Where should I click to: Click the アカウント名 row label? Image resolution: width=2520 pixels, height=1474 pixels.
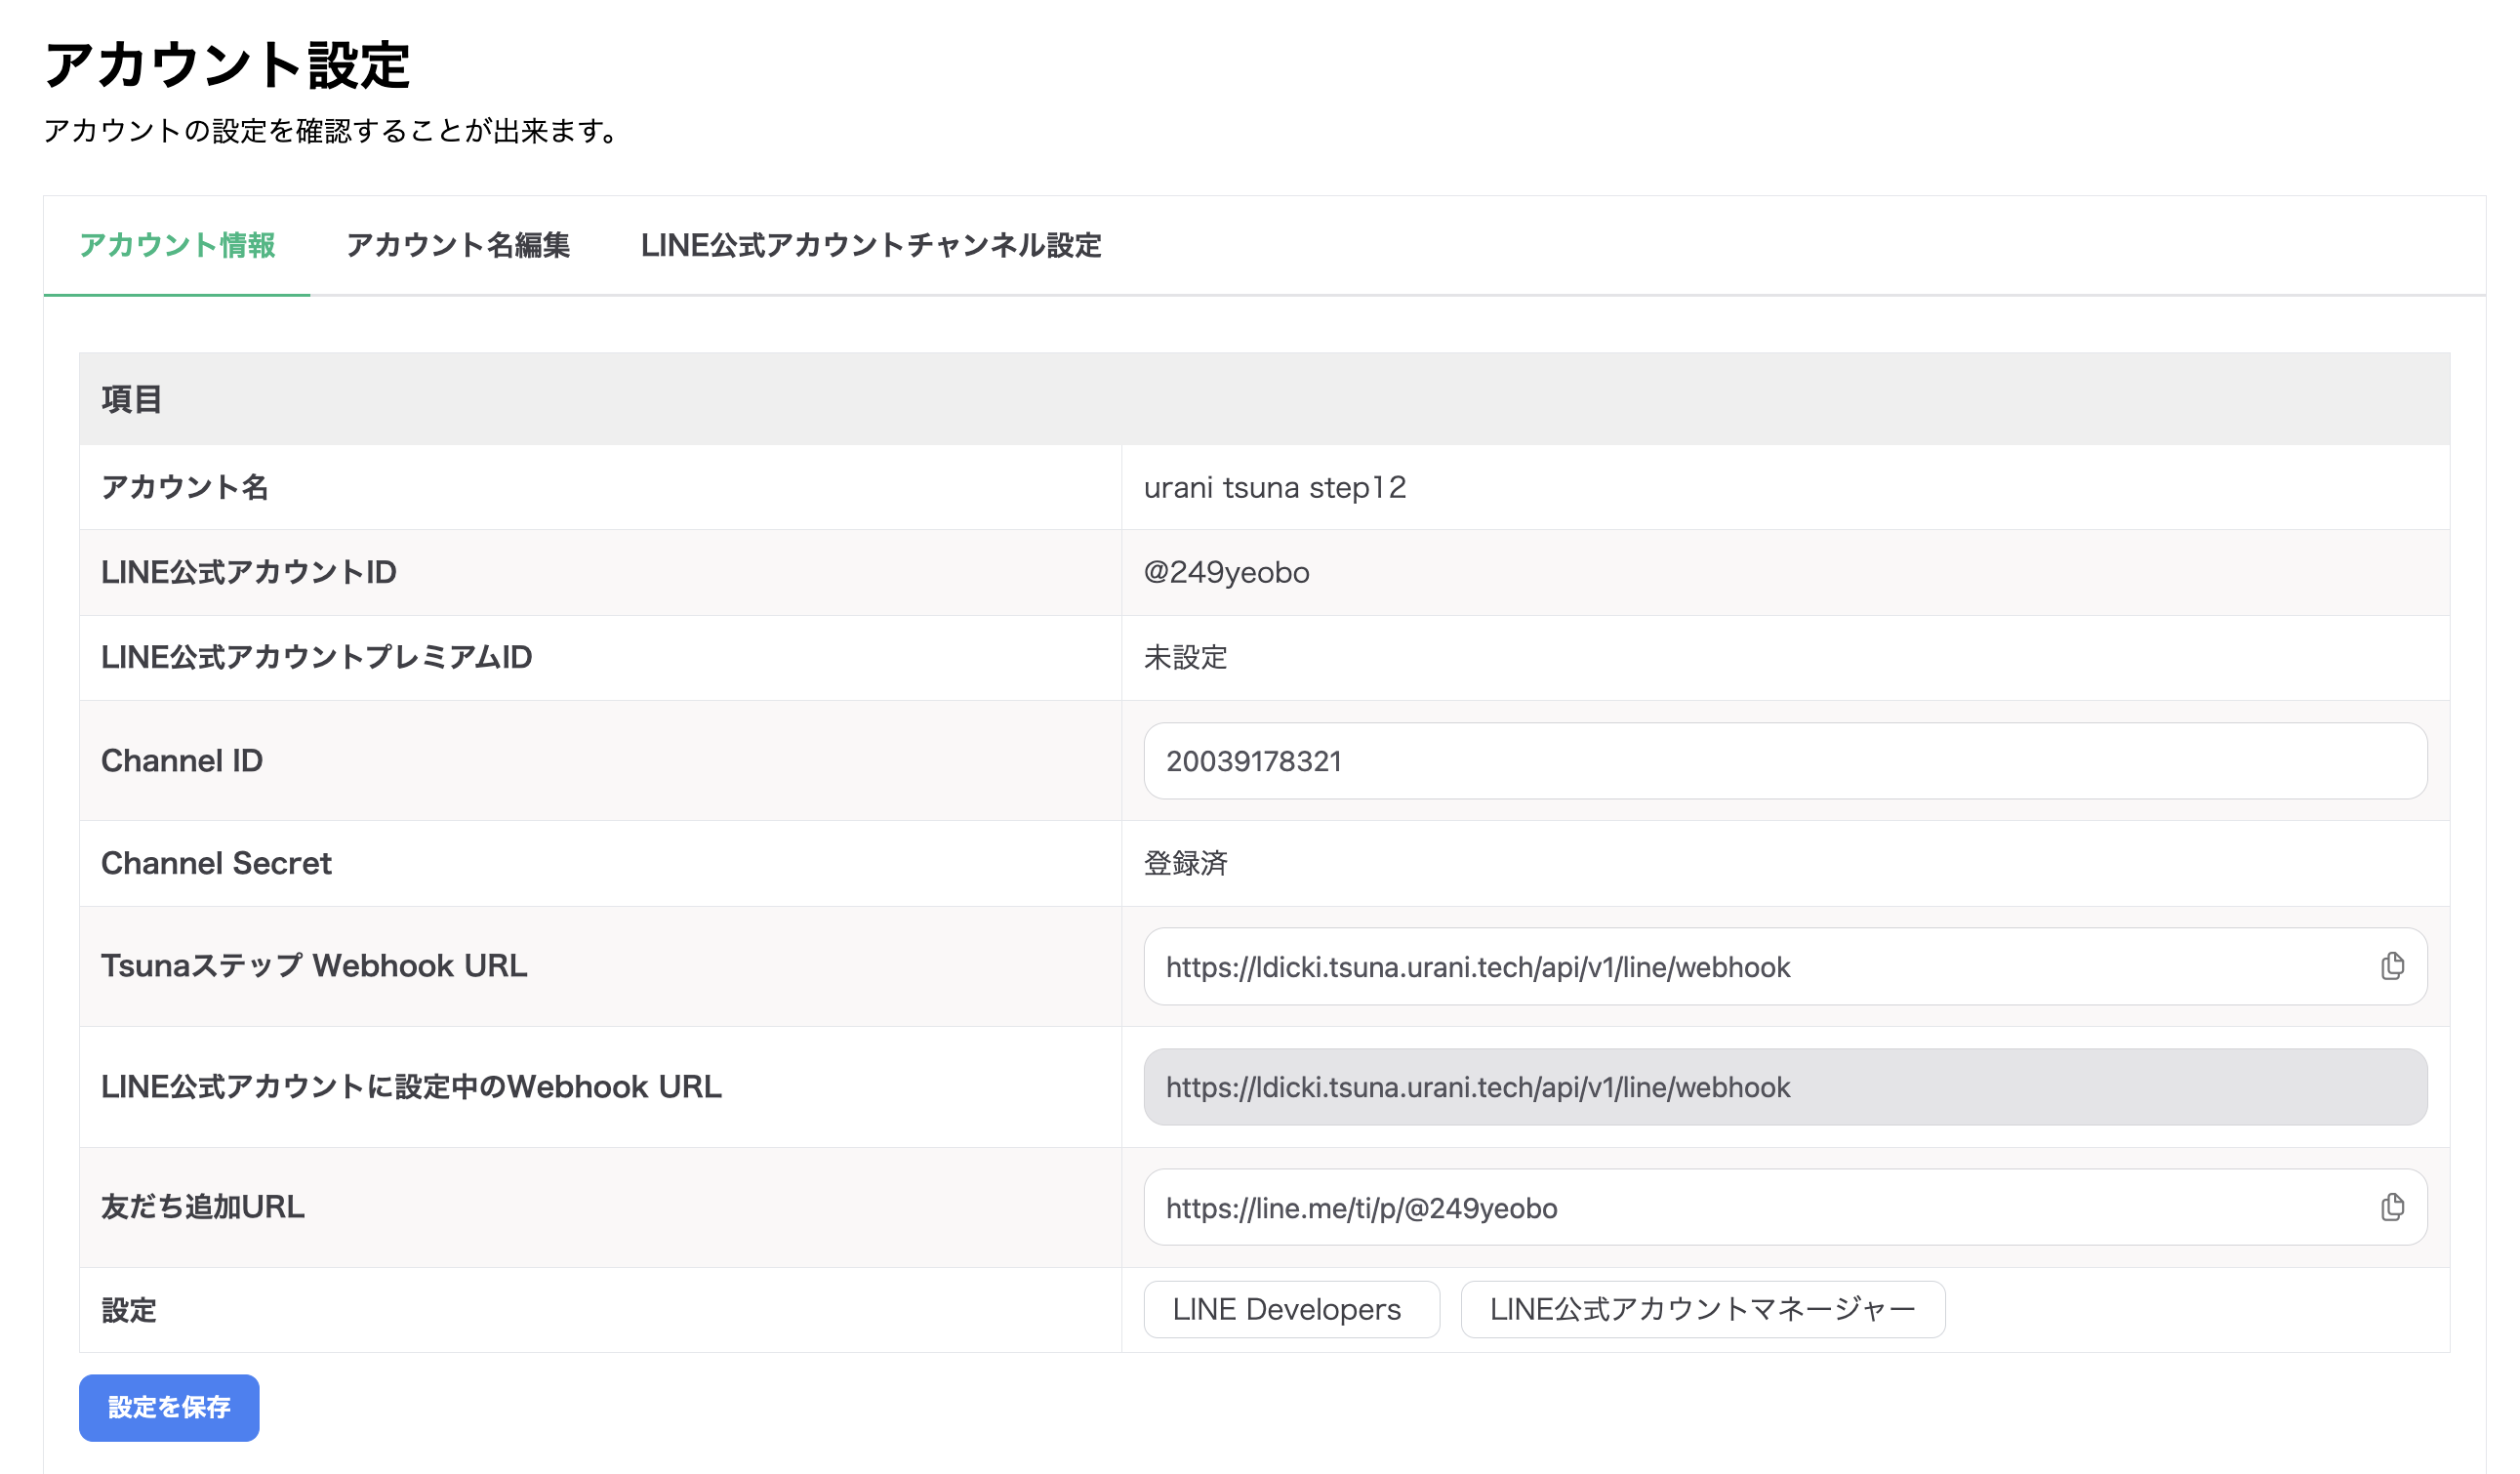[x=185, y=487]
